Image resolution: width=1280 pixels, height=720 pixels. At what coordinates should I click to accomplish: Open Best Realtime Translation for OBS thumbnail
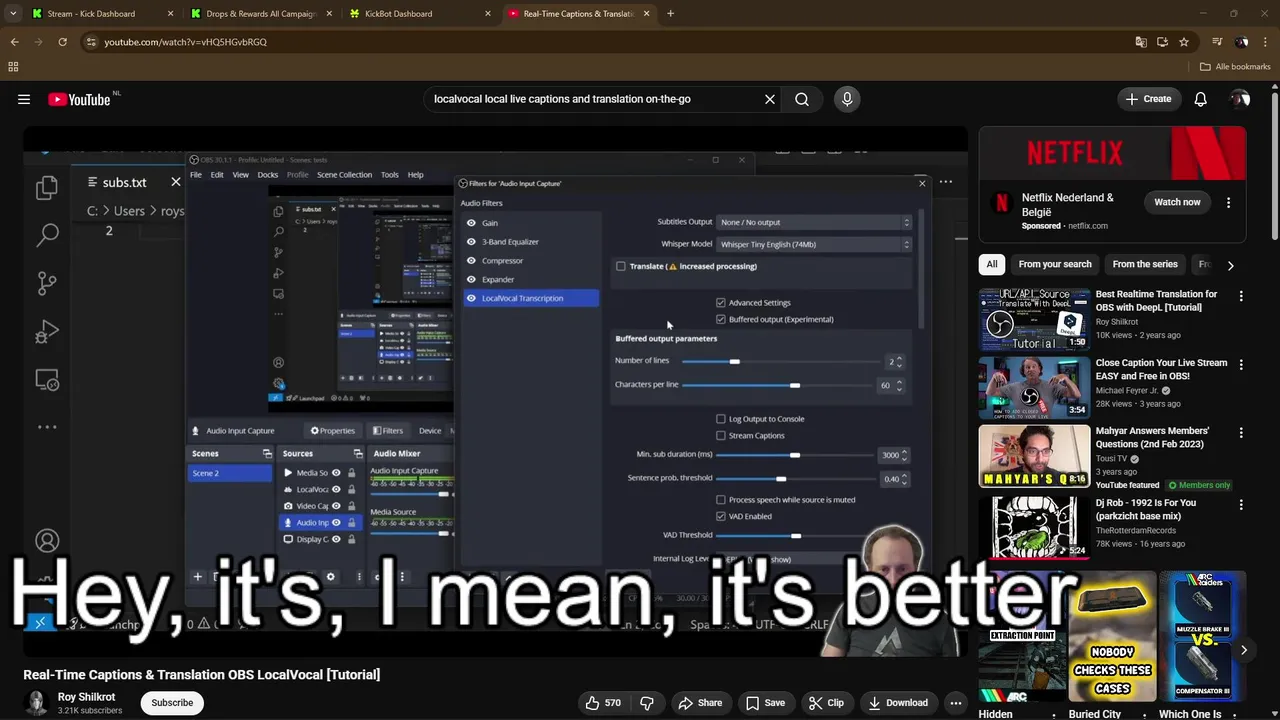1034,319
